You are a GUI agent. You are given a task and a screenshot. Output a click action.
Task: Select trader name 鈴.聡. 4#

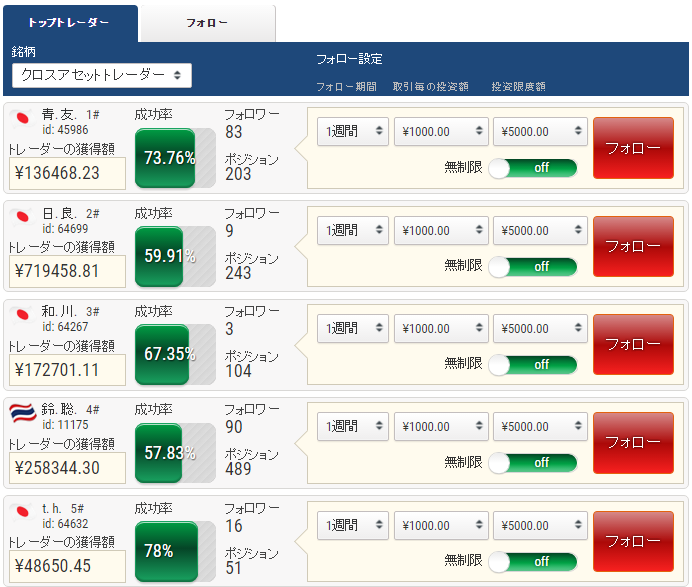pos(71,410)
